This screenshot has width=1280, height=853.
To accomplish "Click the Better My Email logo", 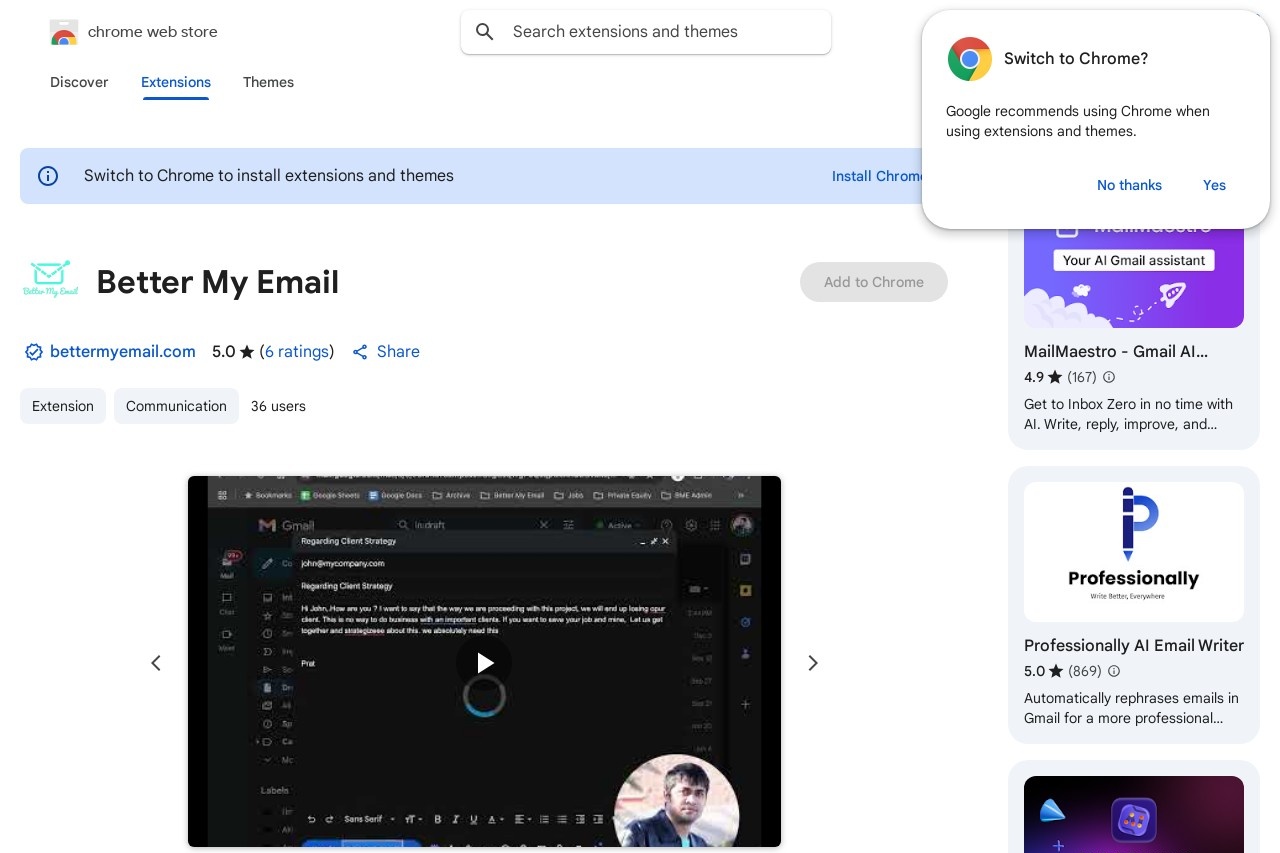I will pyautogui.click(x=50, y=279).
